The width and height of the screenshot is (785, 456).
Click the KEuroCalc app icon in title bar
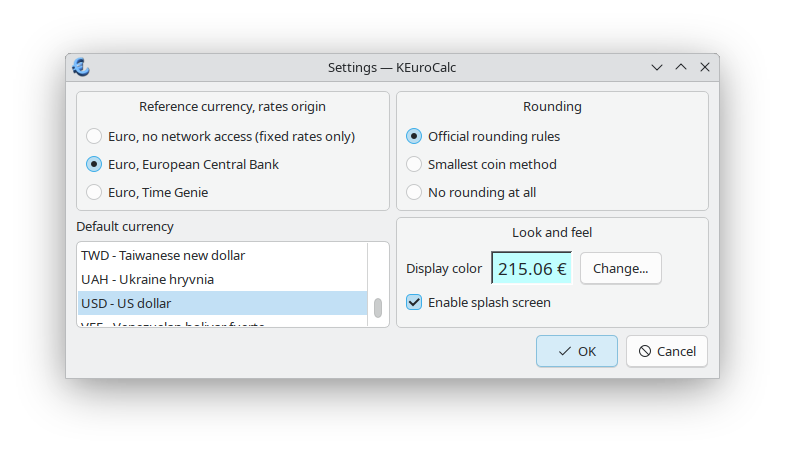coord(81,68)
